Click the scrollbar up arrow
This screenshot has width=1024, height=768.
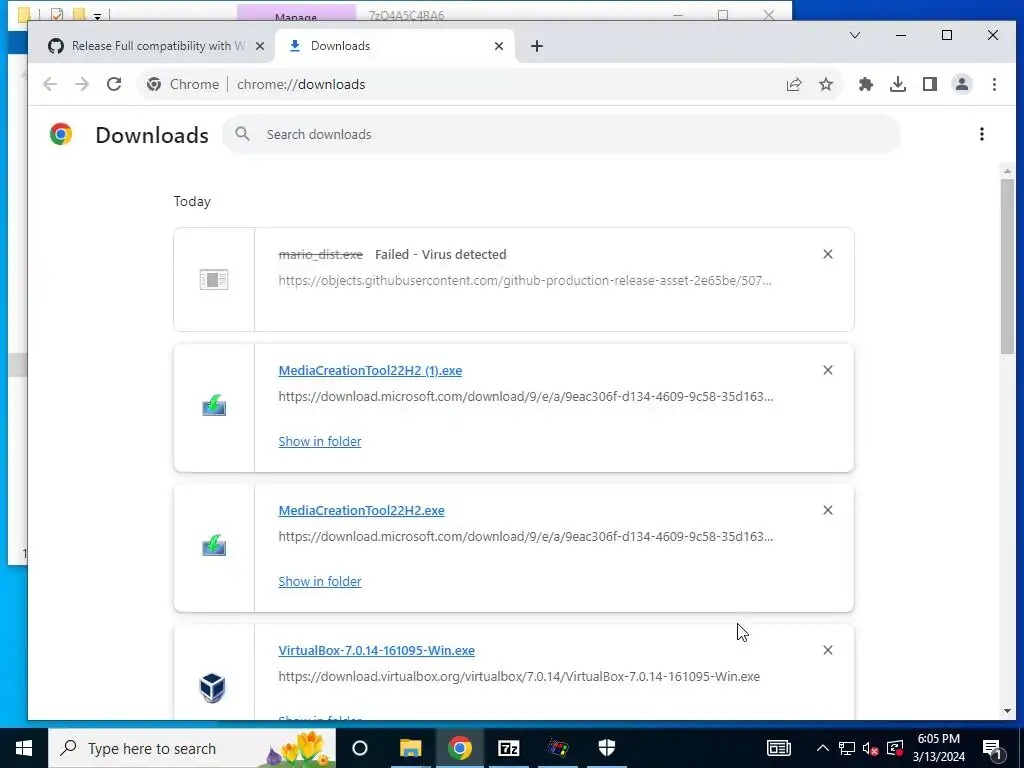[x=1007, y=171]
